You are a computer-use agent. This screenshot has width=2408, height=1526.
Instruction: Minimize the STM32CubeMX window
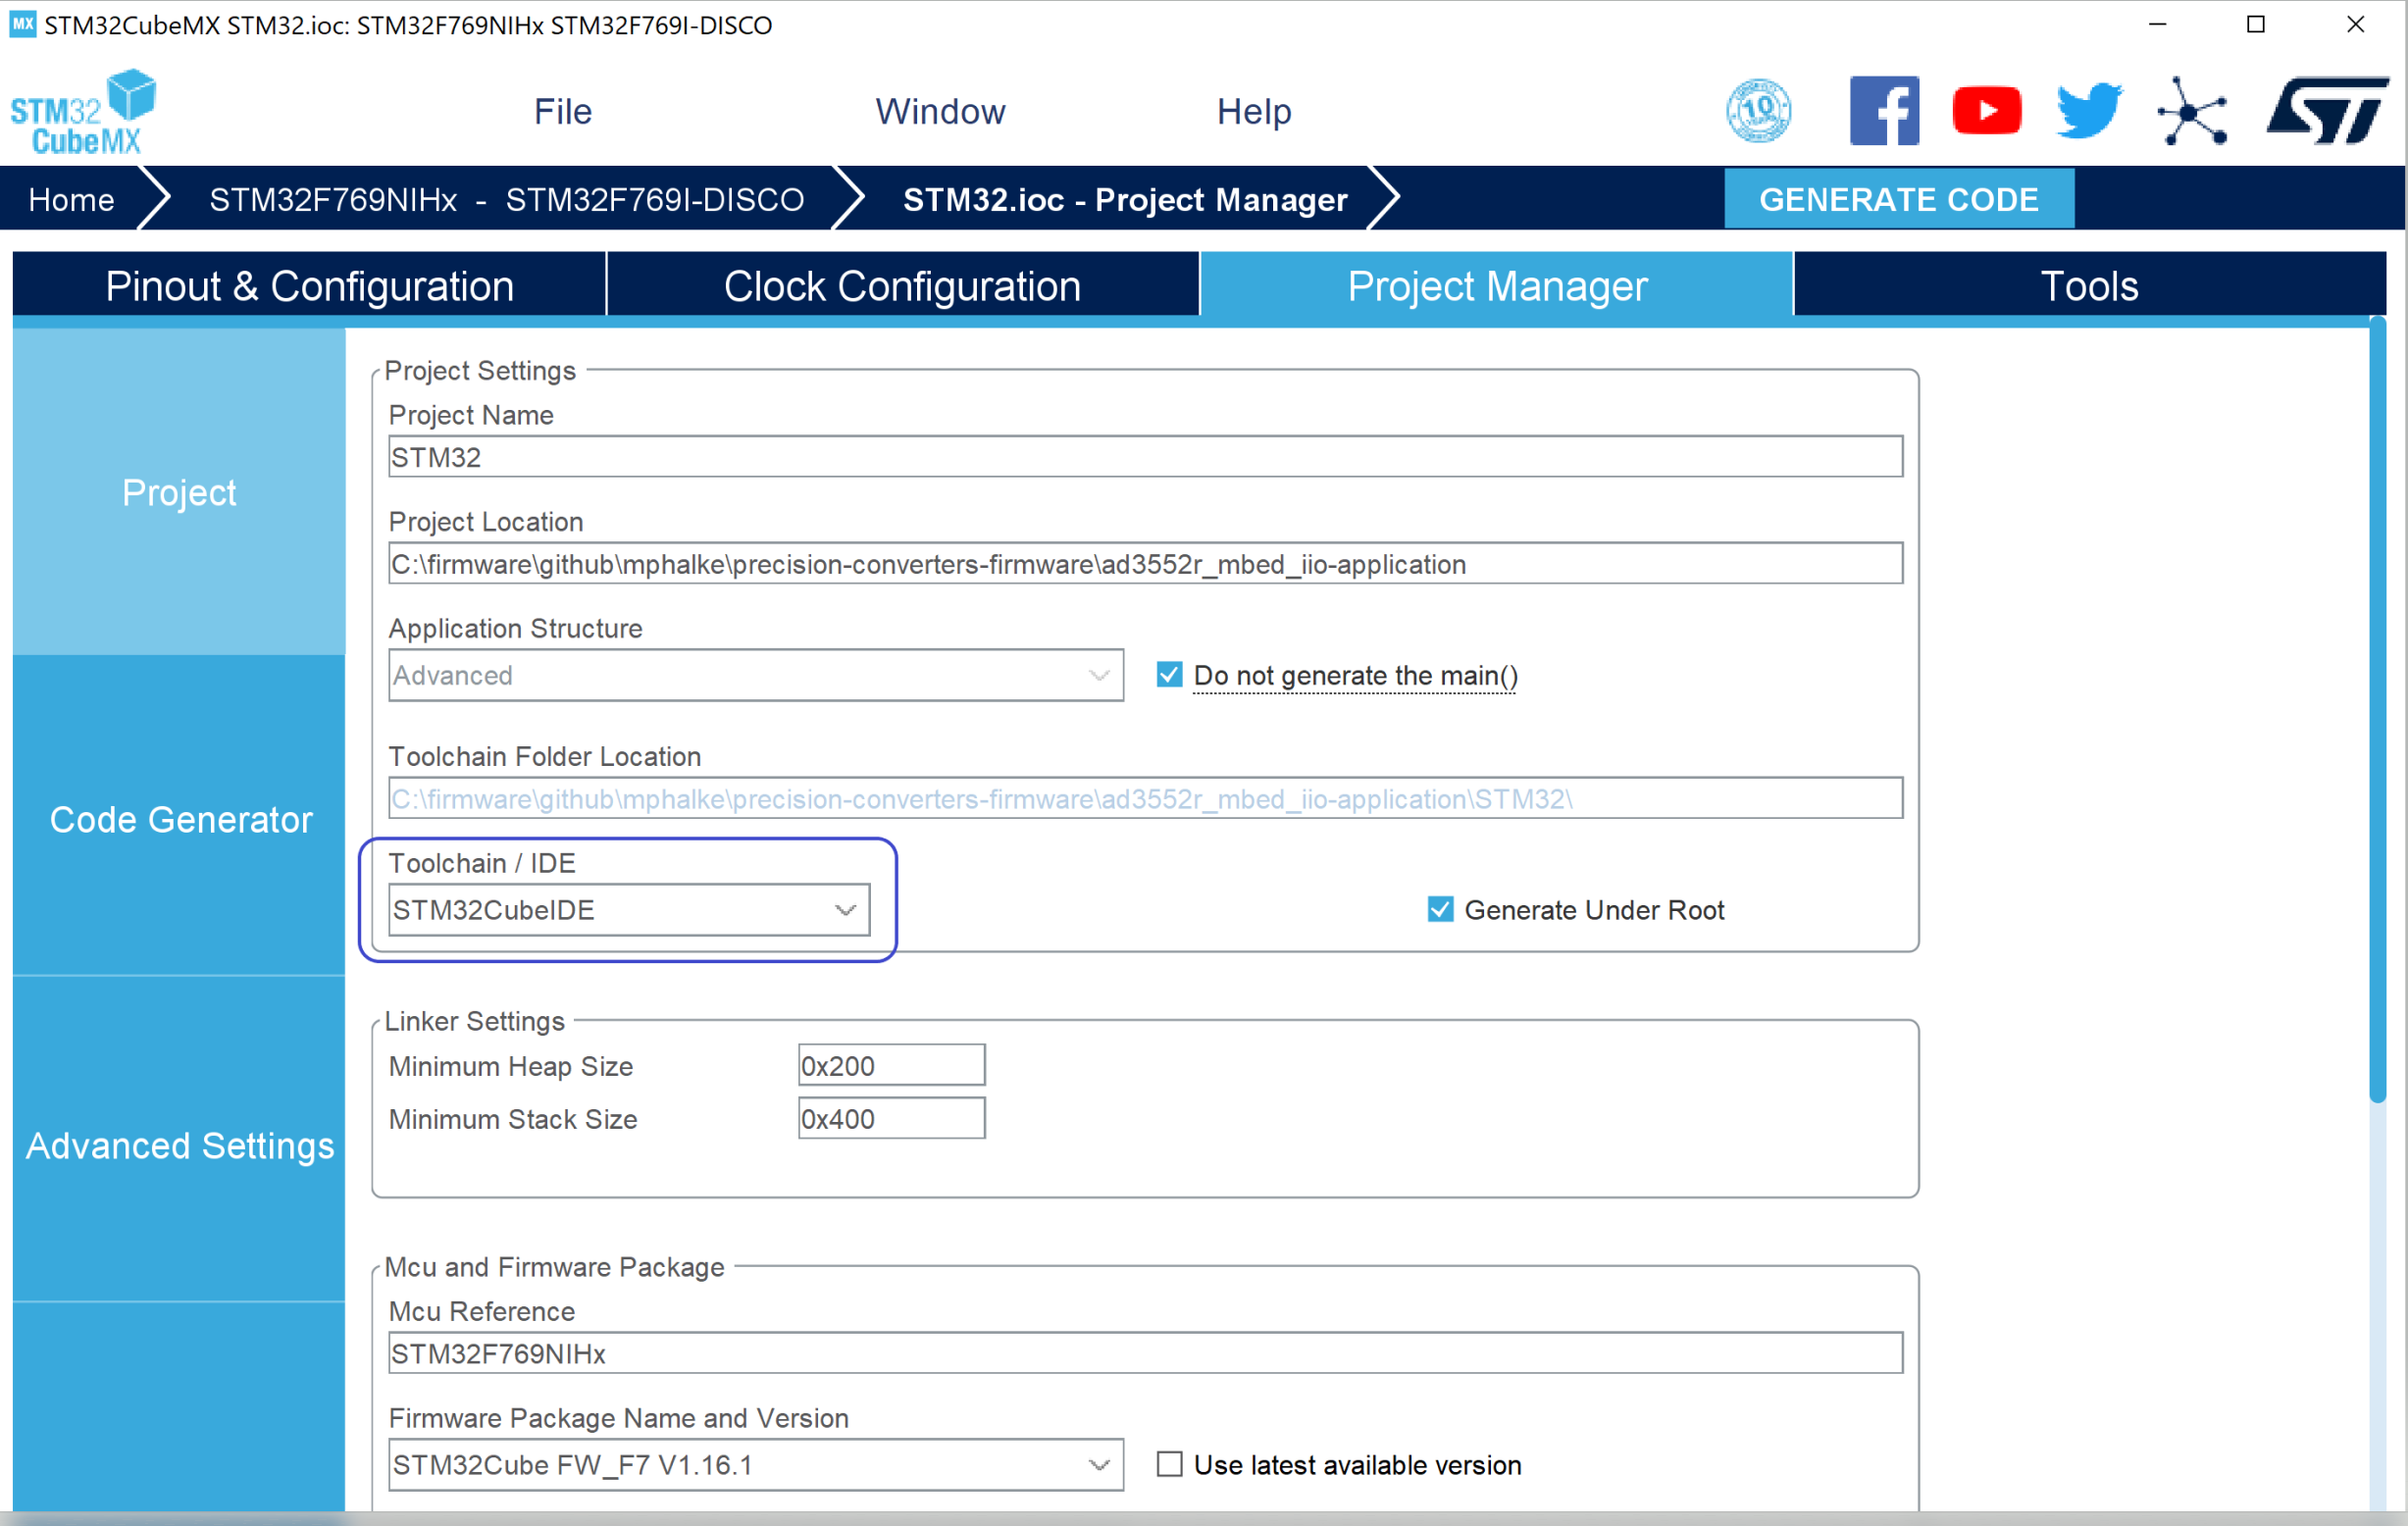[x=2157, y=24]
